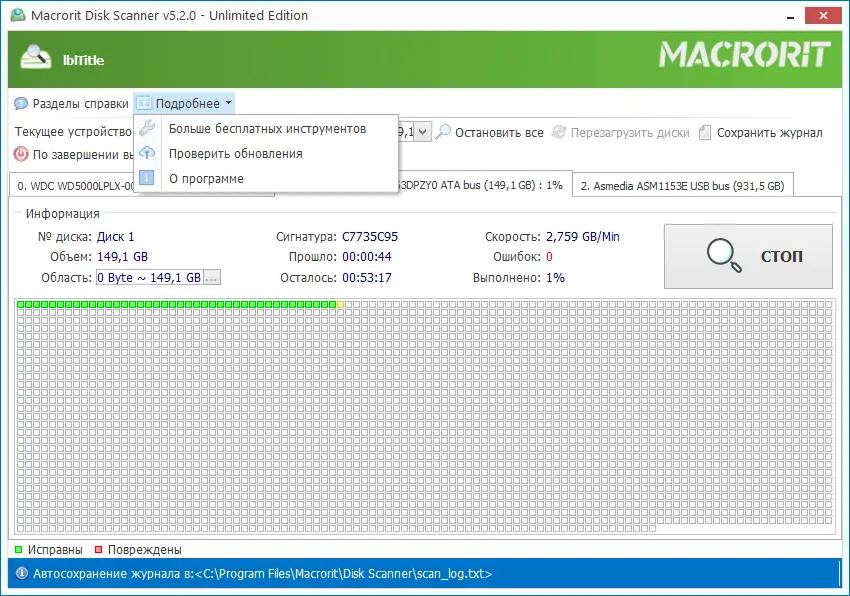Click the first green scanned block
850x596 pixels.
click(21, 305)
